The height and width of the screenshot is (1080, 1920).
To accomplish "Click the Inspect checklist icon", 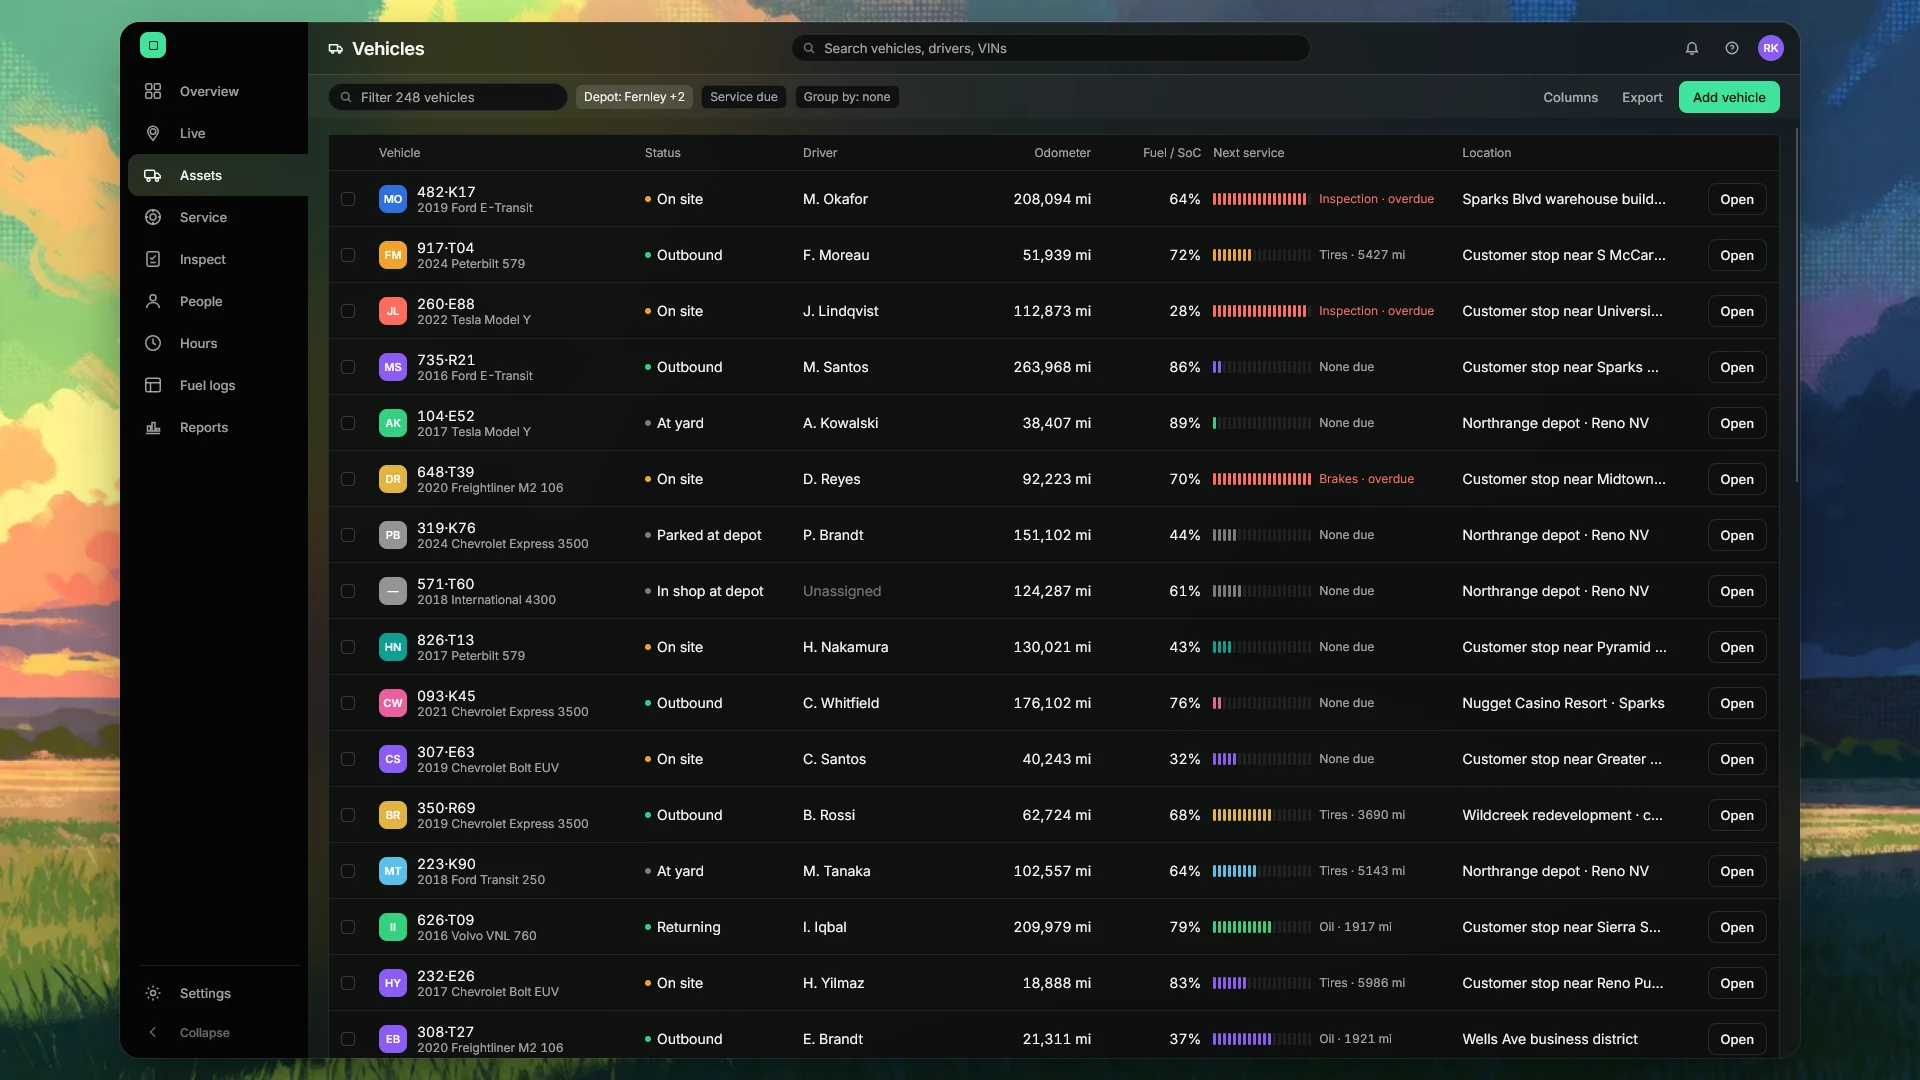I will pyautogui.click(x=153, y=259).
